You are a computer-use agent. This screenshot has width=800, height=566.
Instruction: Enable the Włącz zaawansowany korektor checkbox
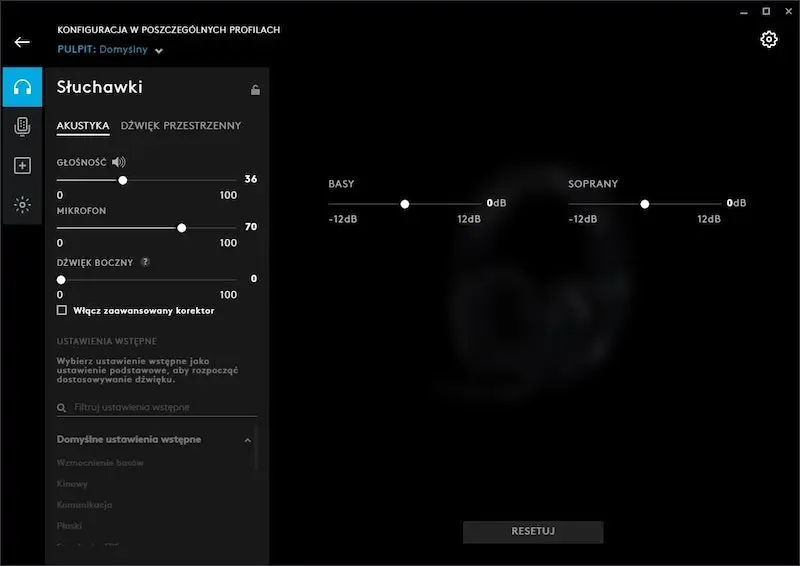[62, 311]
